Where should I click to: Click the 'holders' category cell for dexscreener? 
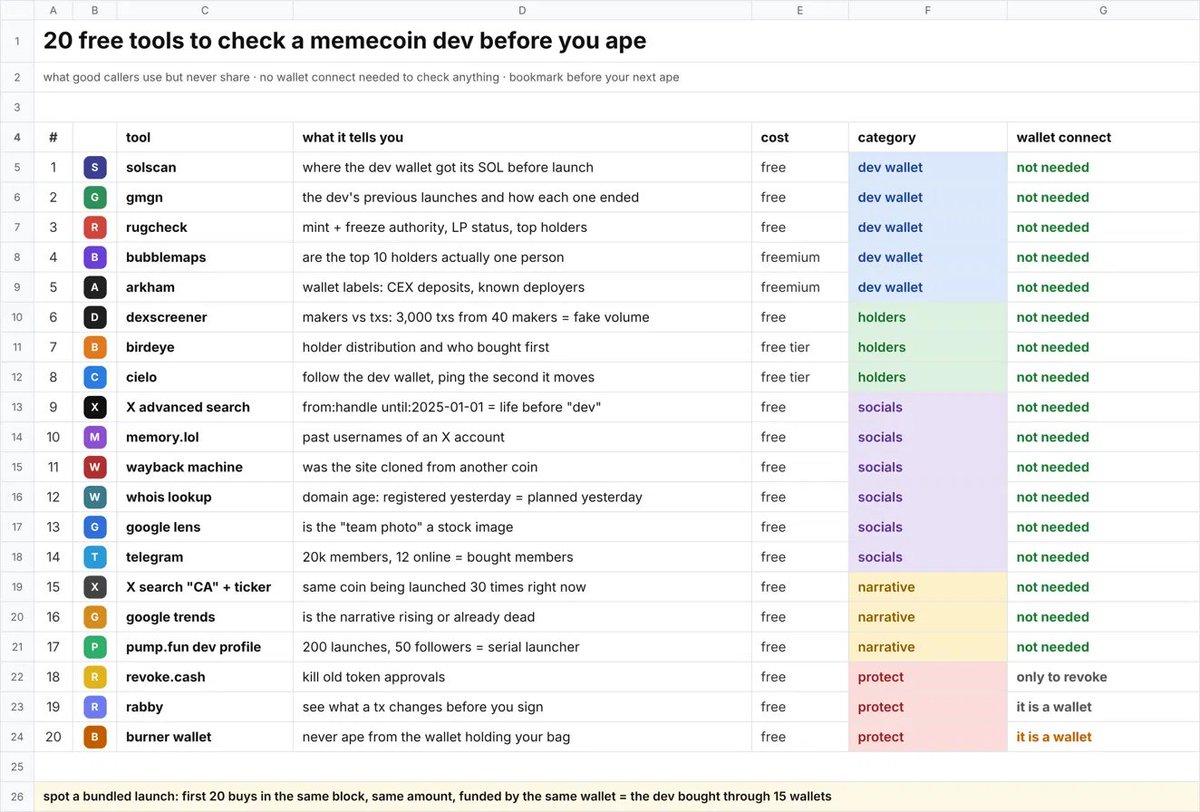click(928, 317)
